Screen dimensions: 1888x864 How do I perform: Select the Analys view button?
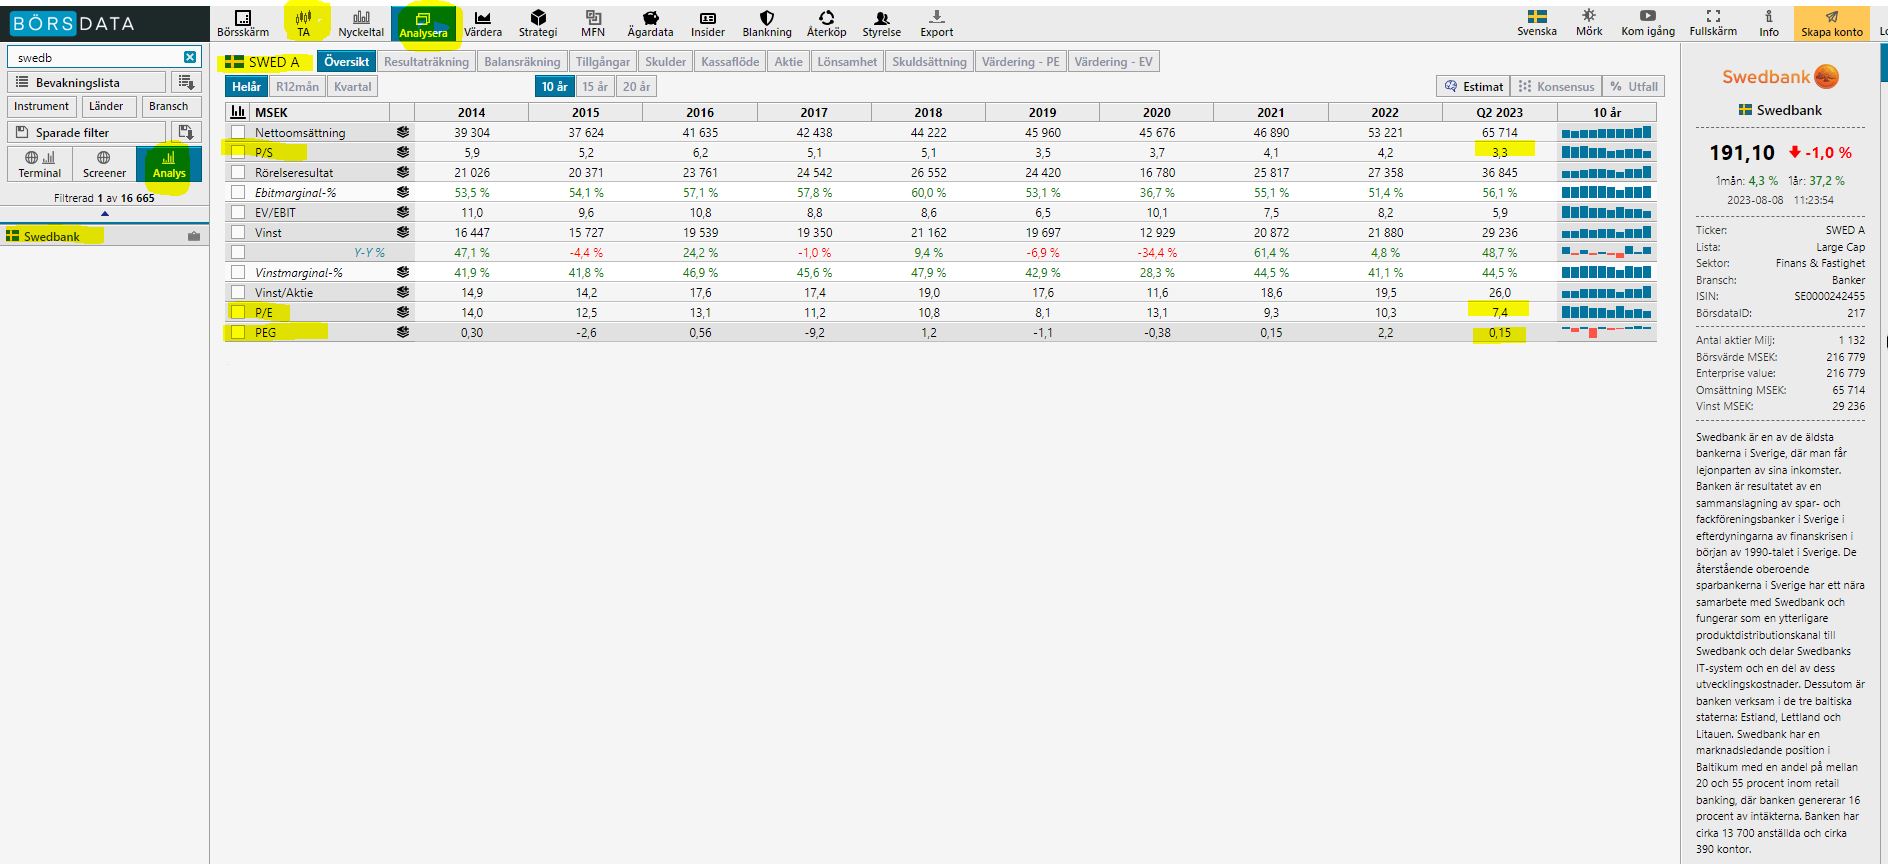pos(169,164)
